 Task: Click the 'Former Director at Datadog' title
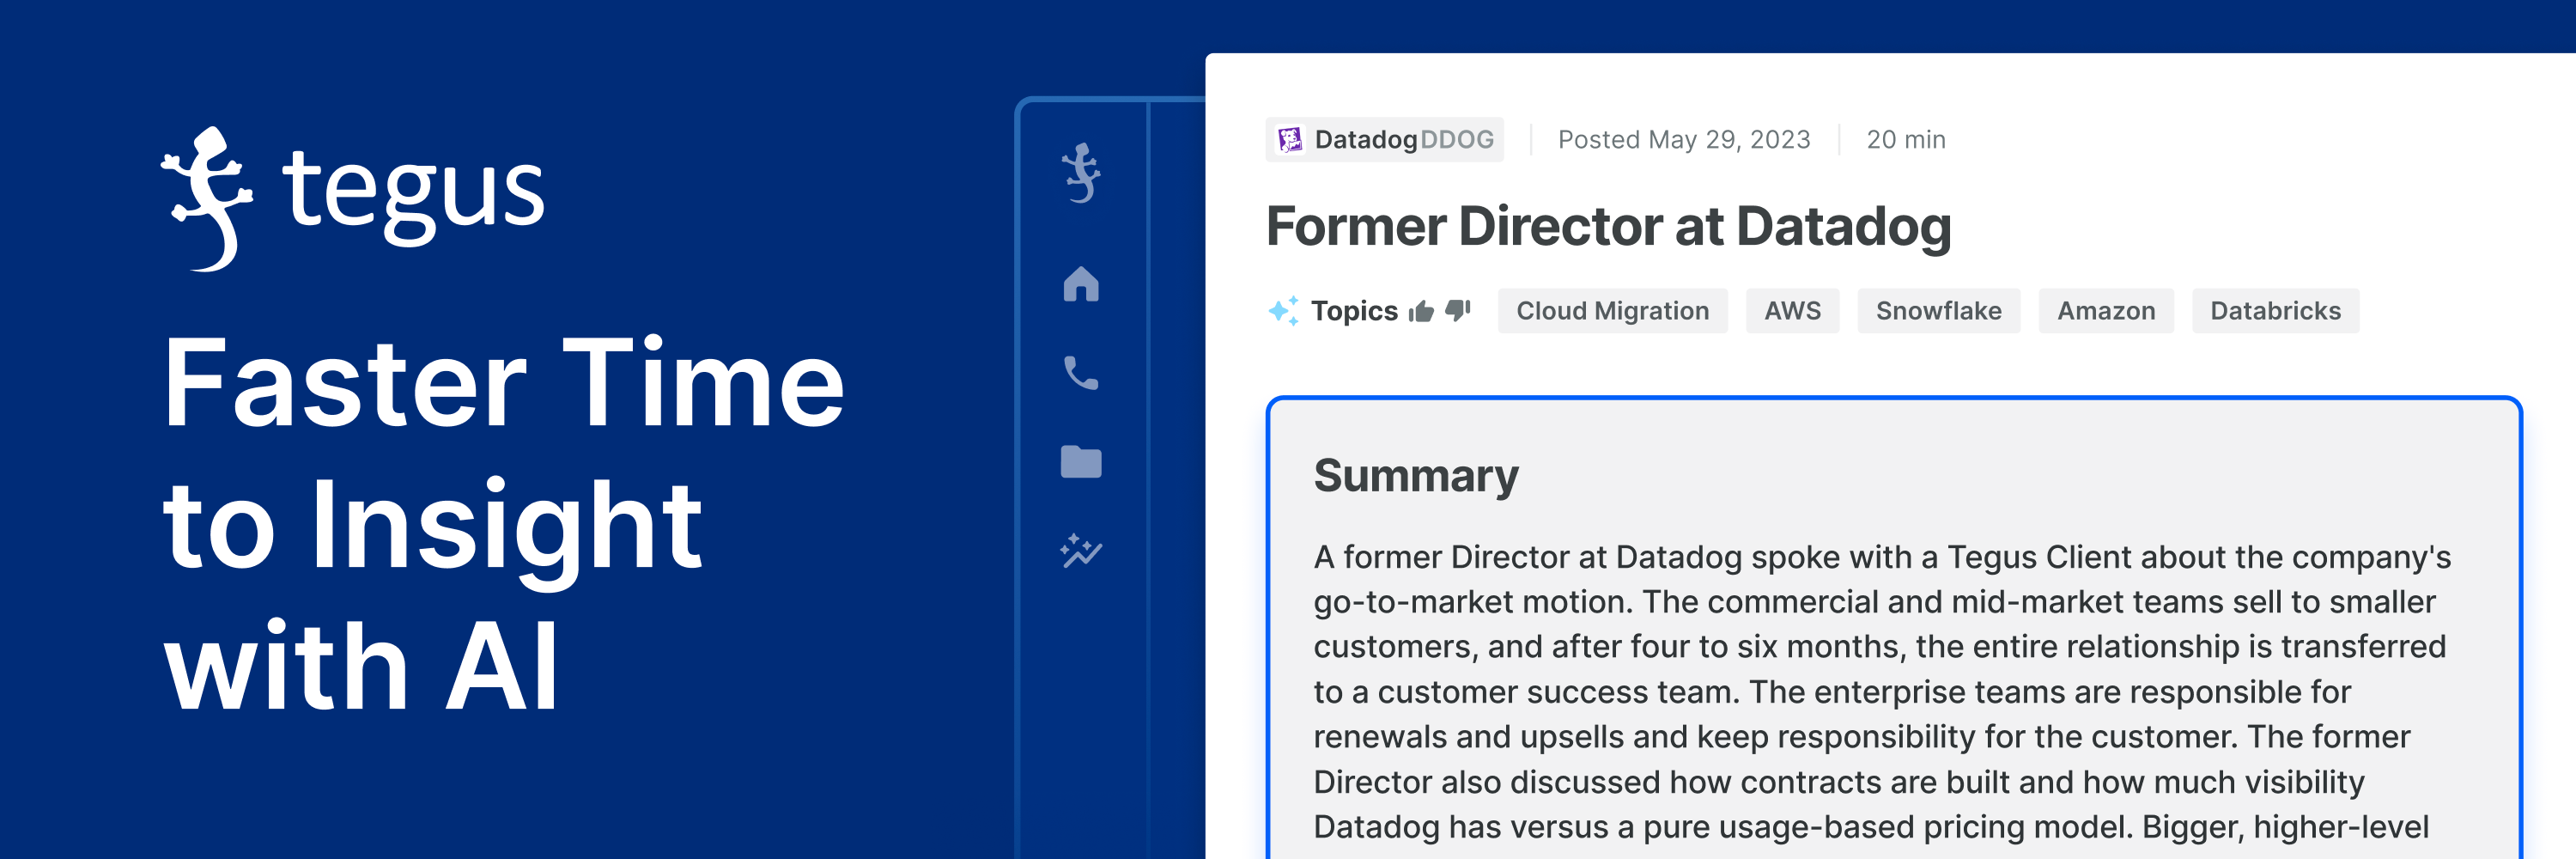pyautogui.click(x=1608, y=227)
